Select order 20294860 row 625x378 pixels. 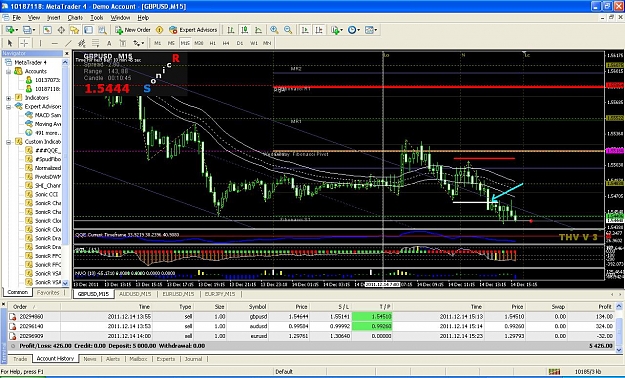[311, 316]
